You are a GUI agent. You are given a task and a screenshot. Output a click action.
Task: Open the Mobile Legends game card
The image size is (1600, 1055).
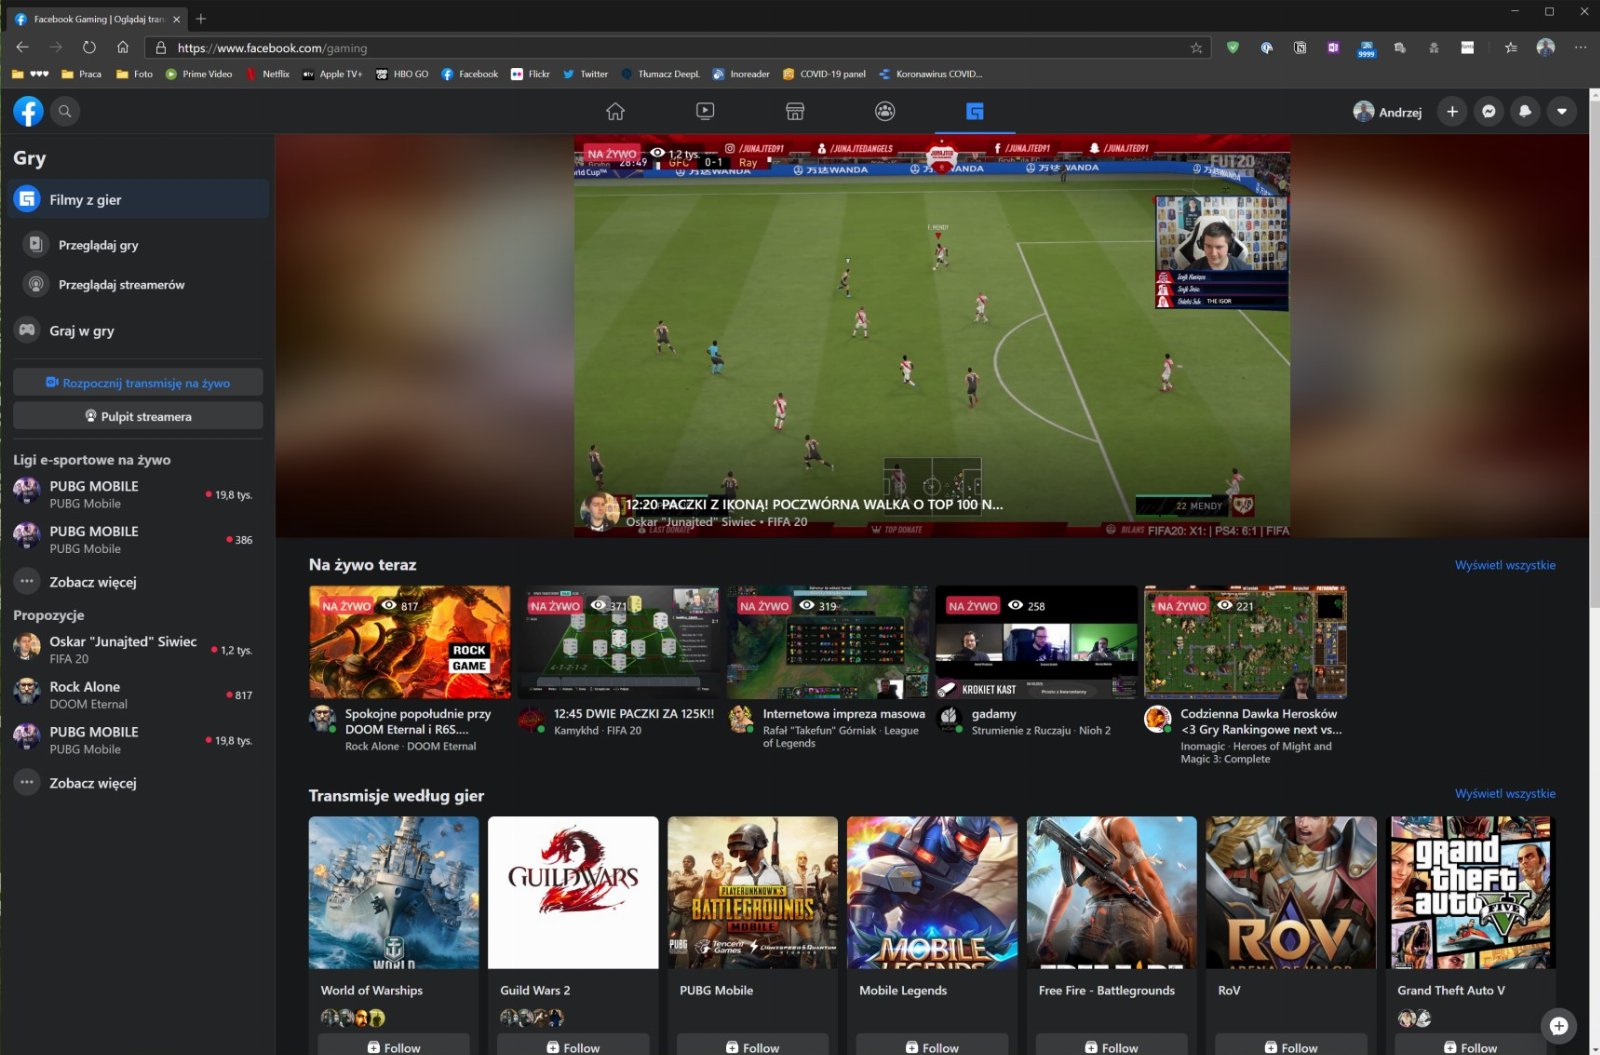(932, 892)
